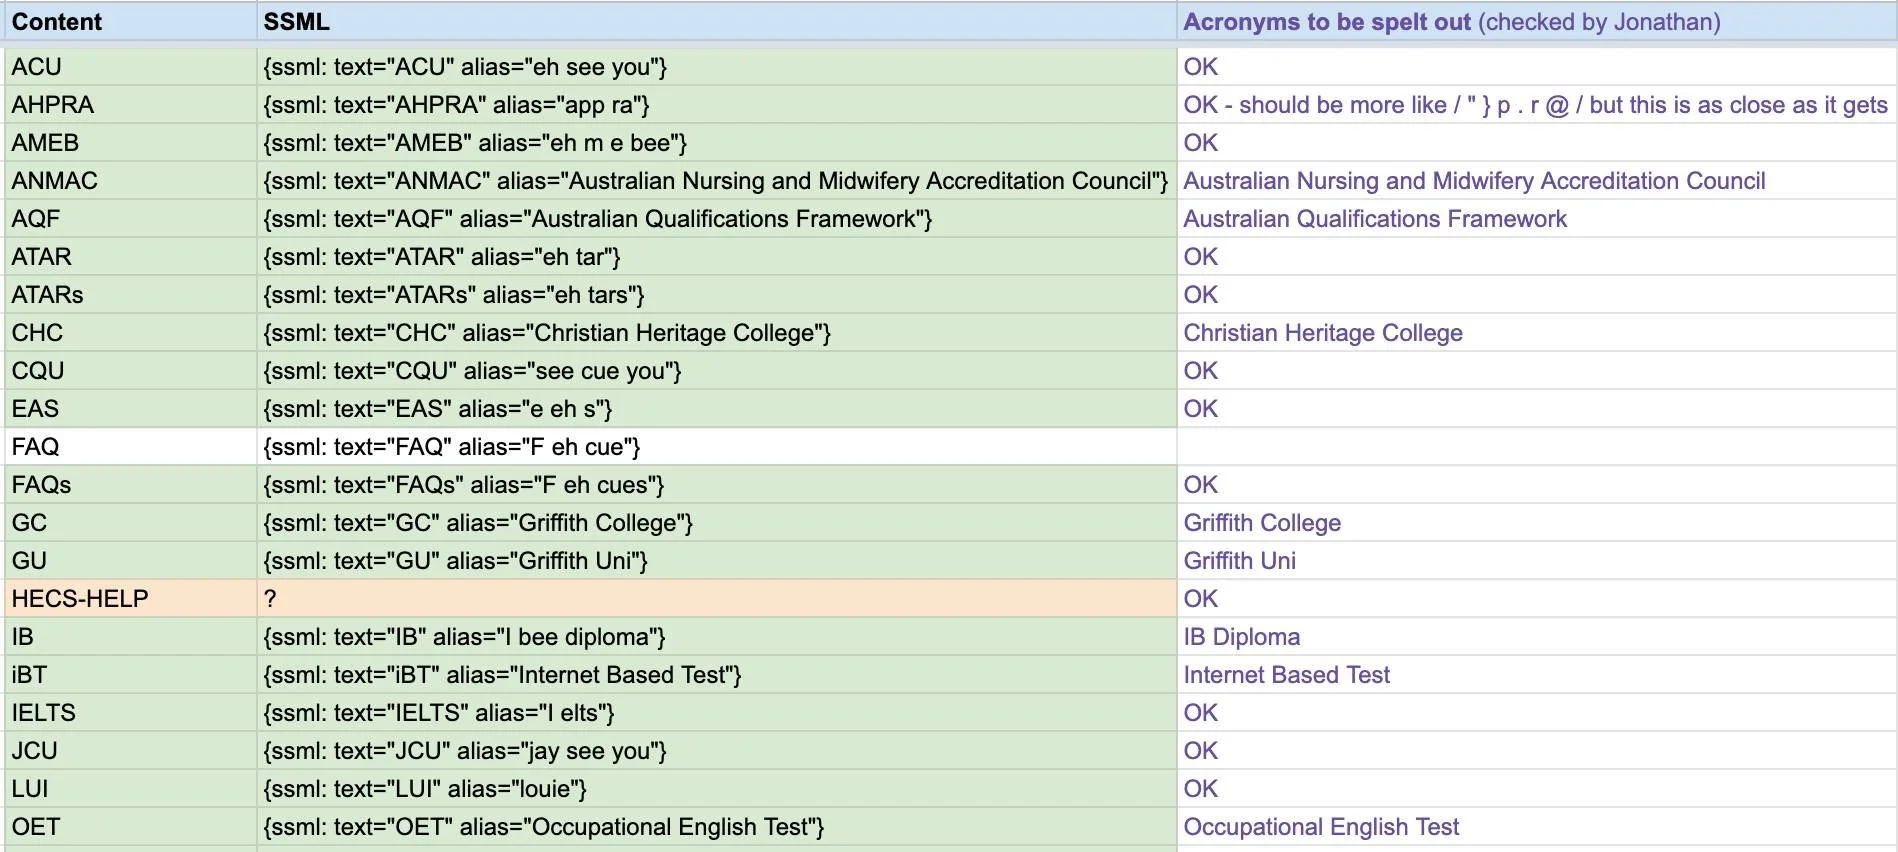Click the purple 'Australian Qualifications Framework' cell

tap(1536, 219)
